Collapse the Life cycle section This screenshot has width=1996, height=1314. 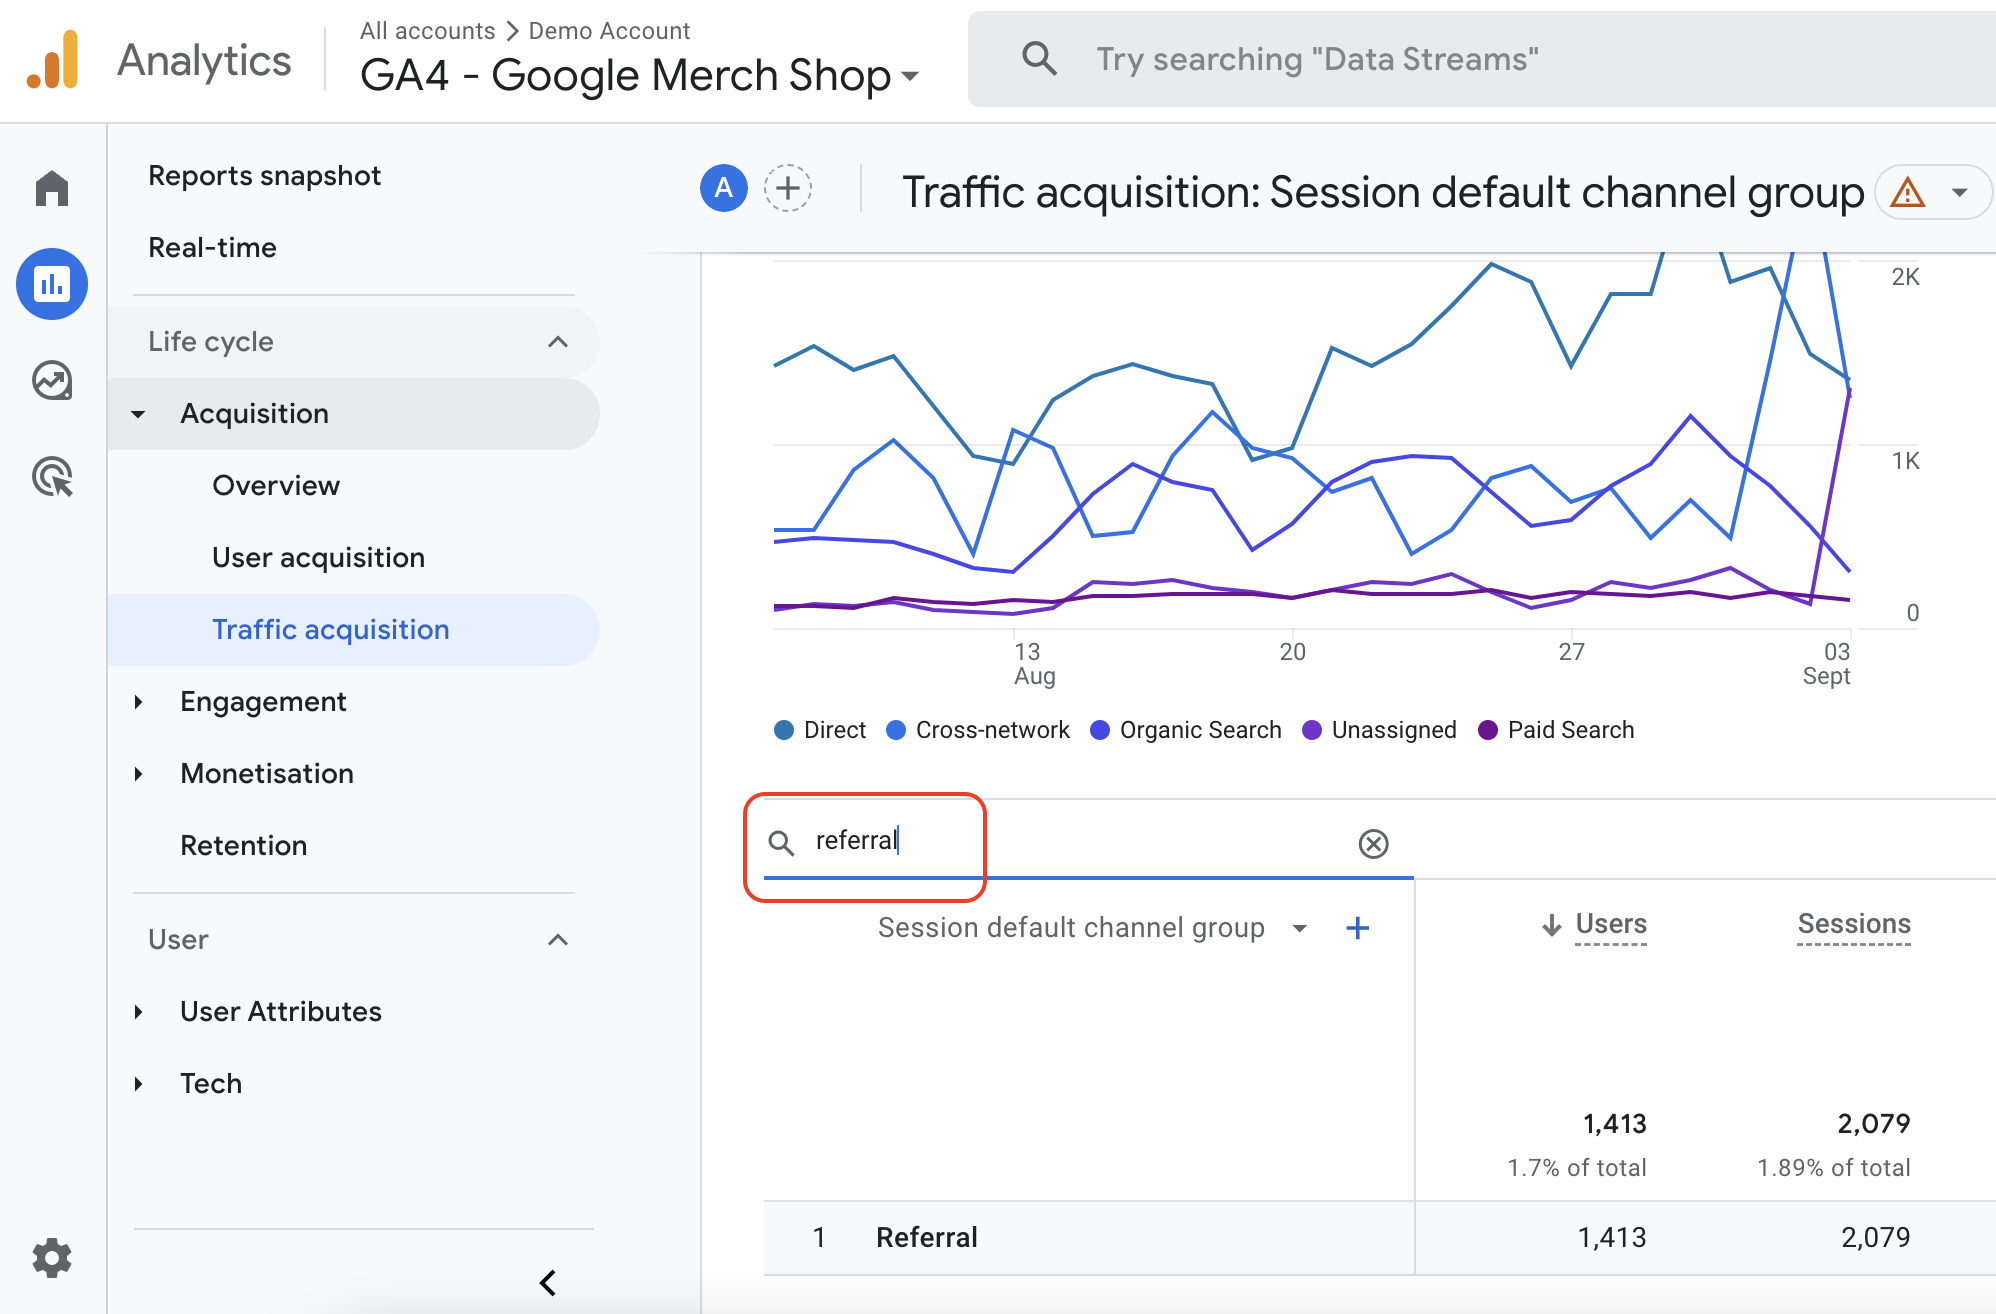click(x=558, y=342)
